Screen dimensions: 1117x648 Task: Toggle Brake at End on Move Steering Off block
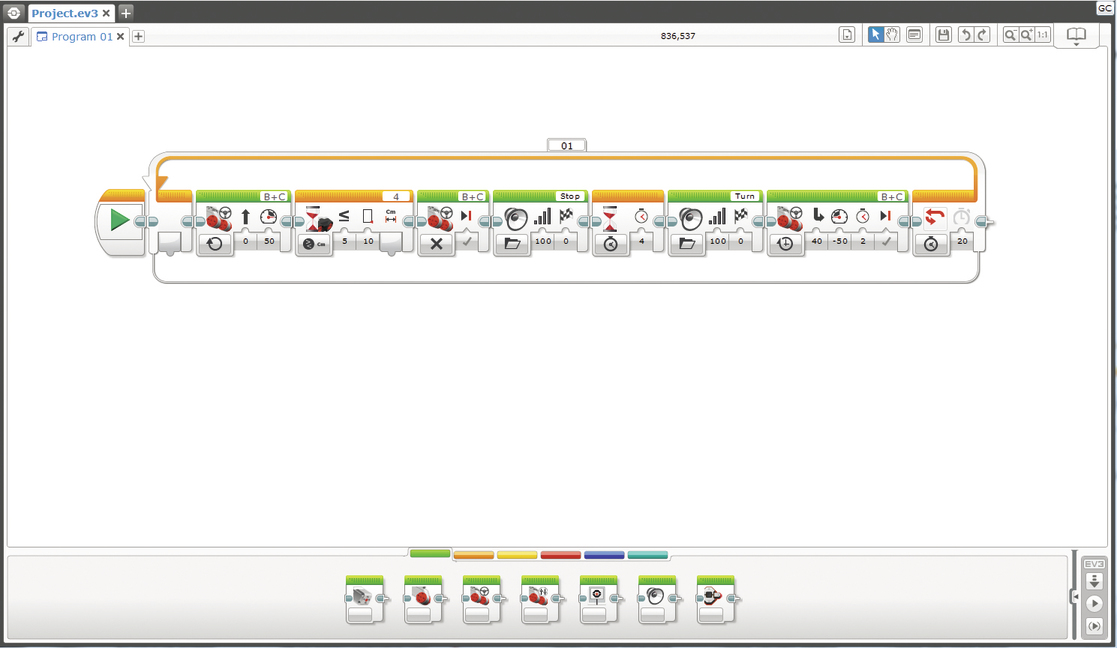tap(466, 243)
